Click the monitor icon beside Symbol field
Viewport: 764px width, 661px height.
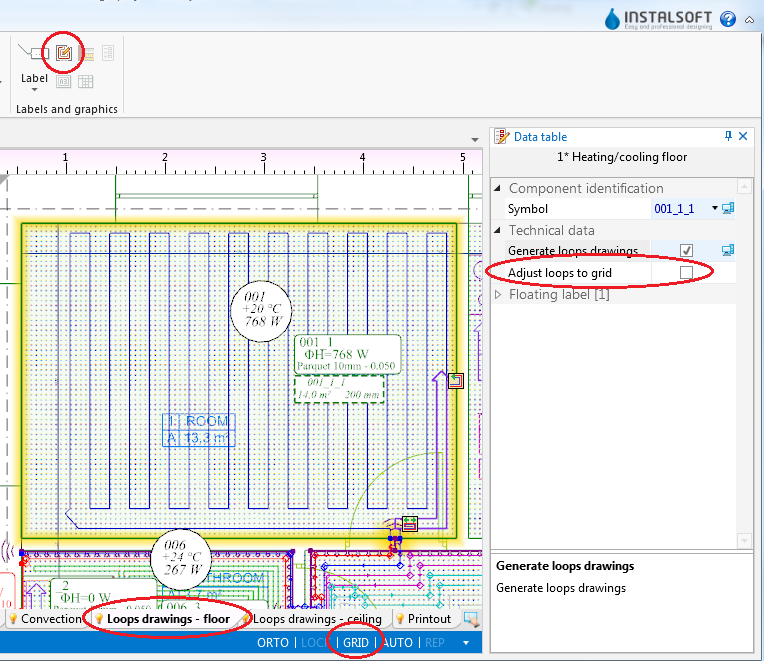tap(728, 208)
